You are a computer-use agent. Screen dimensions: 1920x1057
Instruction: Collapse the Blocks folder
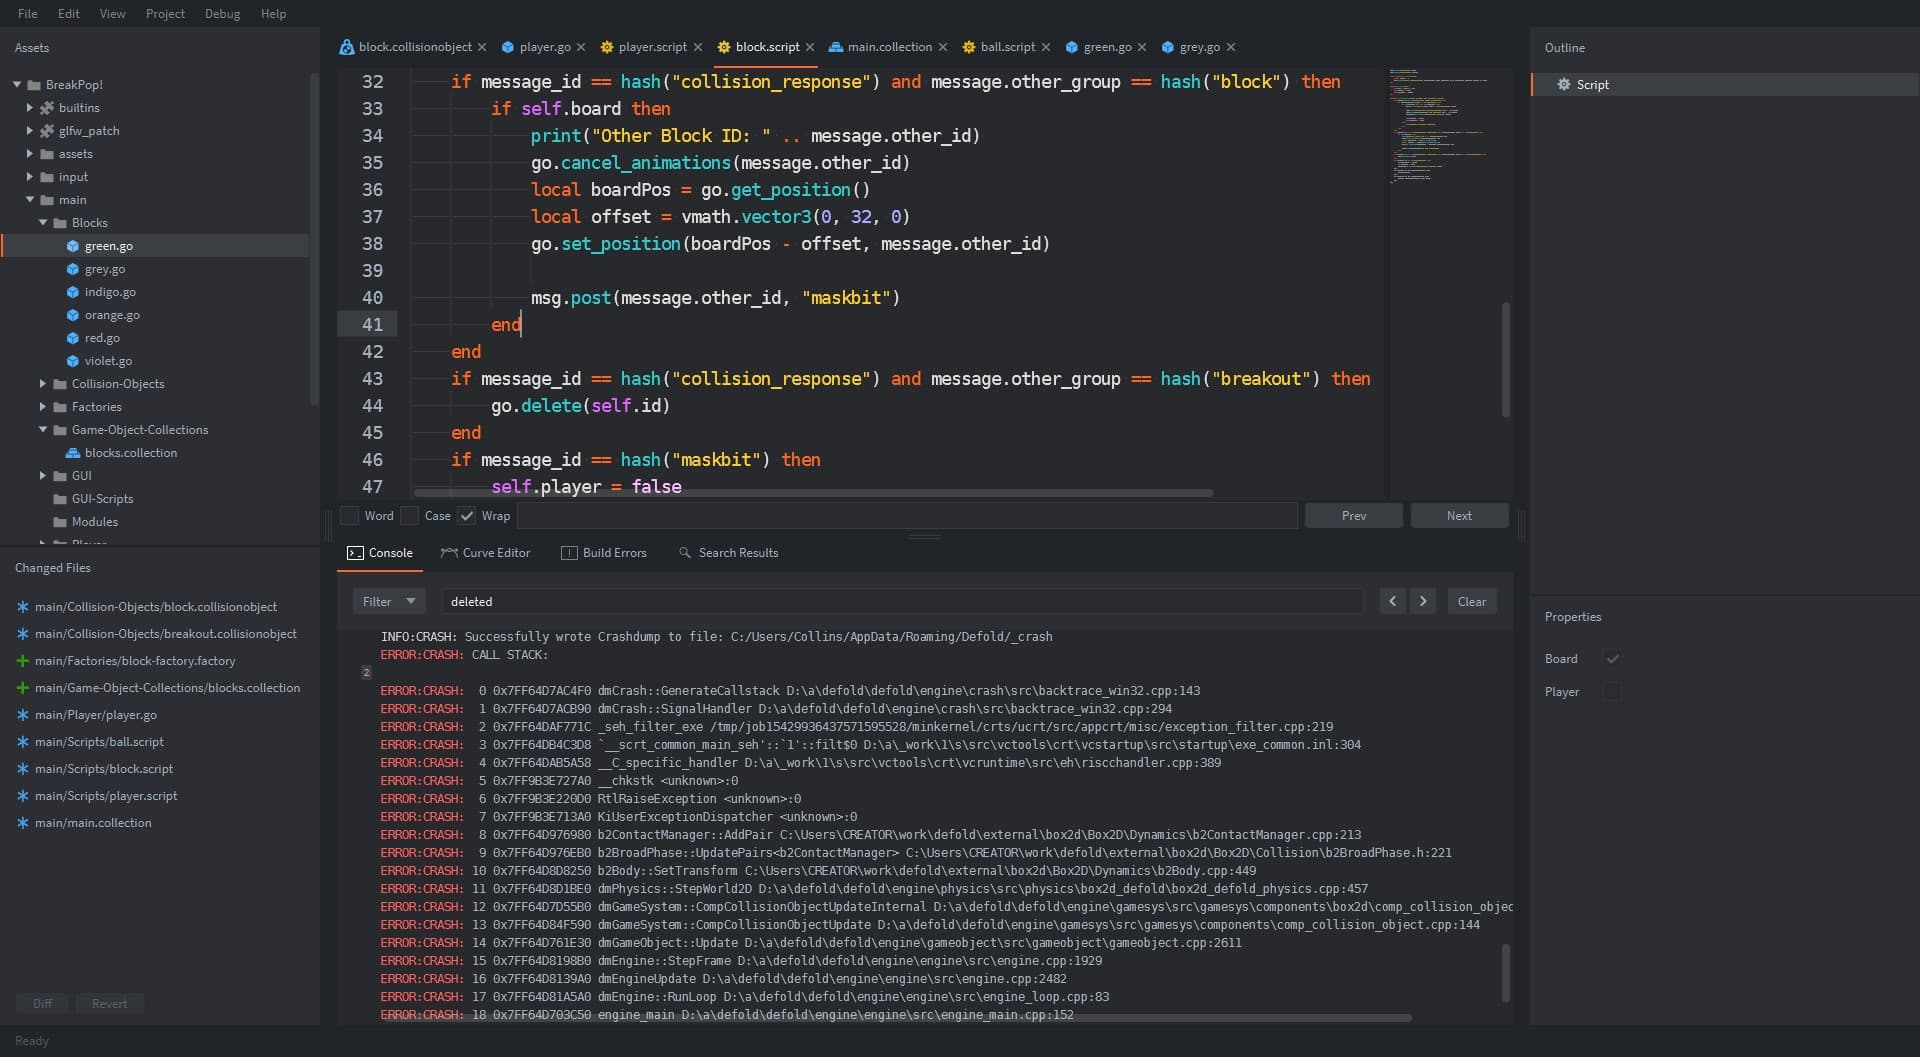pyautogui.click(x=43, y=223)
